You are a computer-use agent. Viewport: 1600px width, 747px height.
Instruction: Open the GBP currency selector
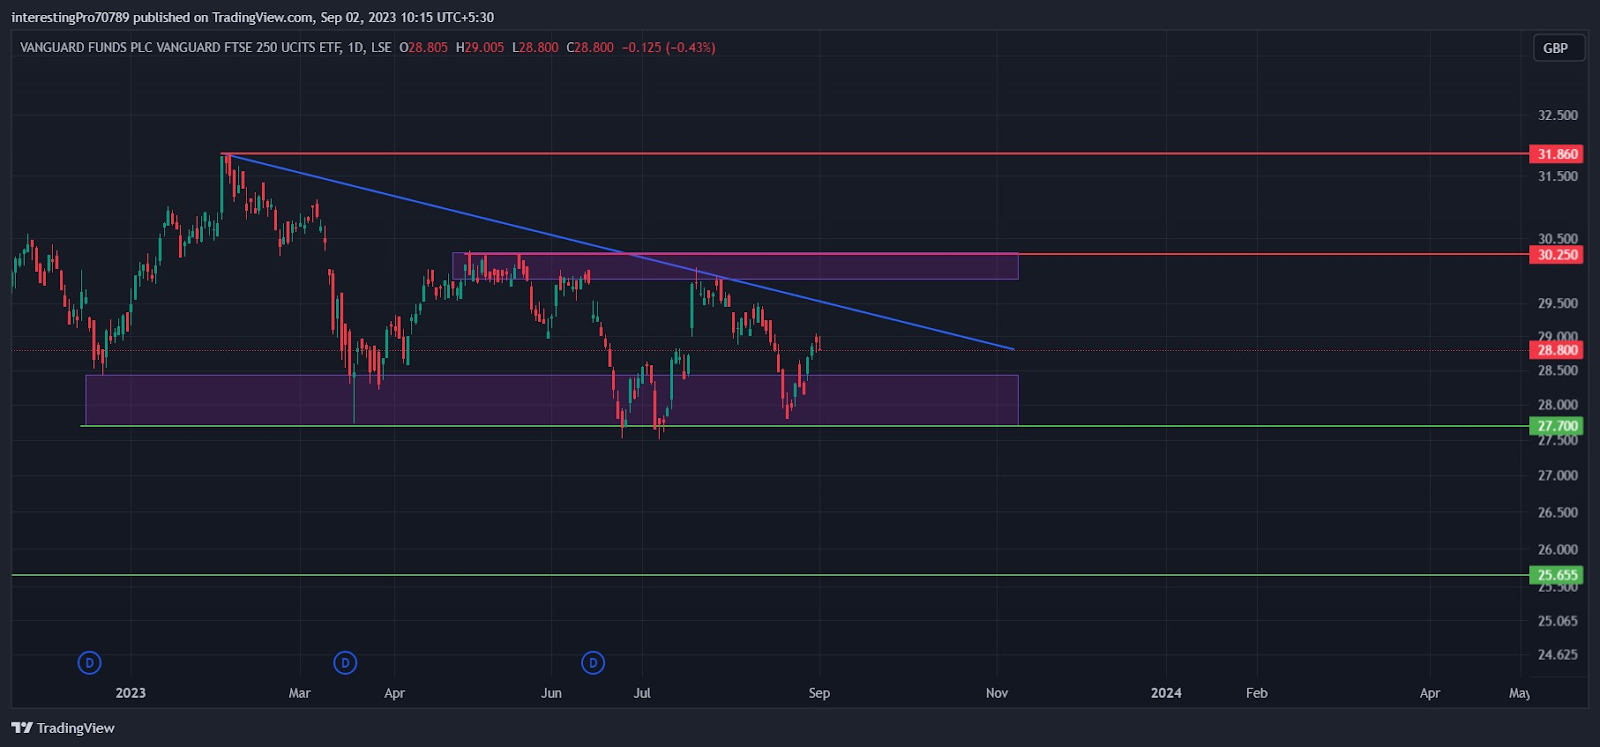point(1559,48)
